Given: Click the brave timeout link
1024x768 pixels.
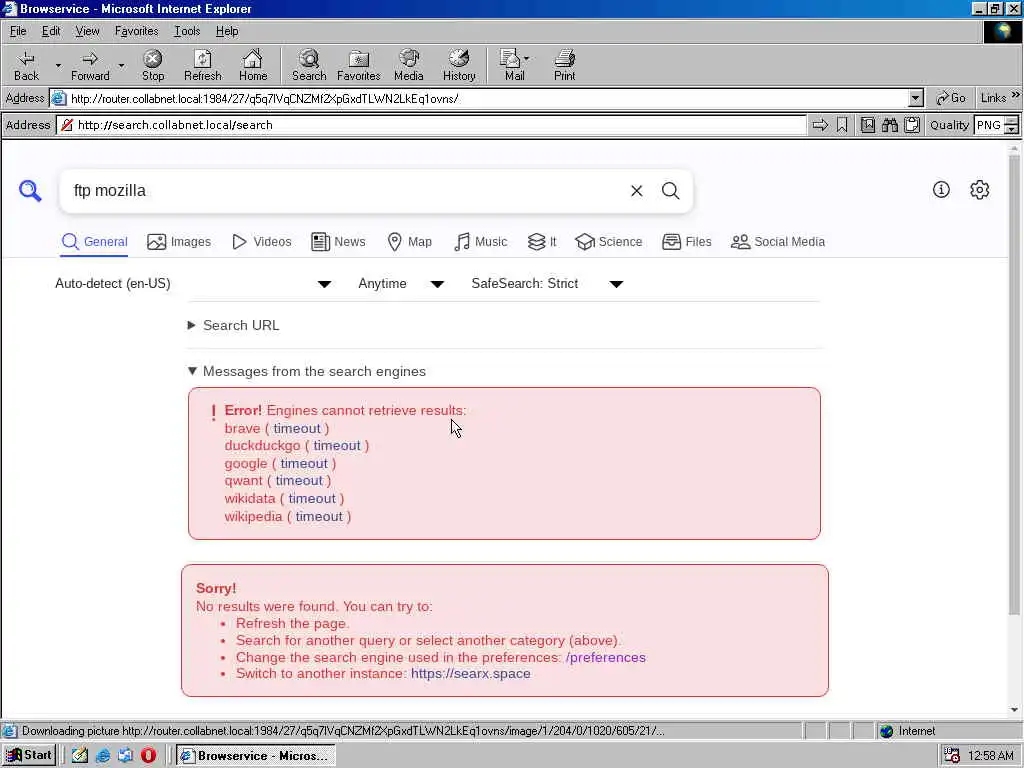Looking at the screenshot, I should click(x=297, y=428).
